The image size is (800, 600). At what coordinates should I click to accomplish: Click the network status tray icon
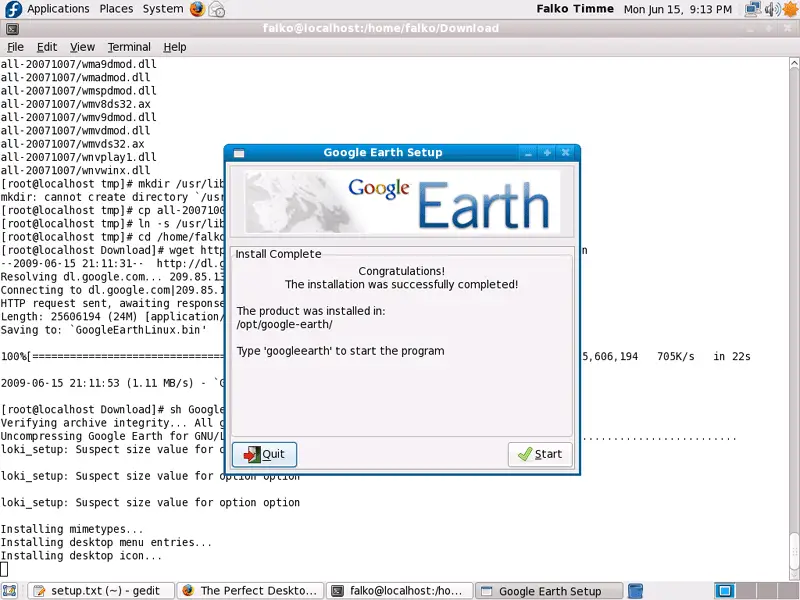pos(753,9)
